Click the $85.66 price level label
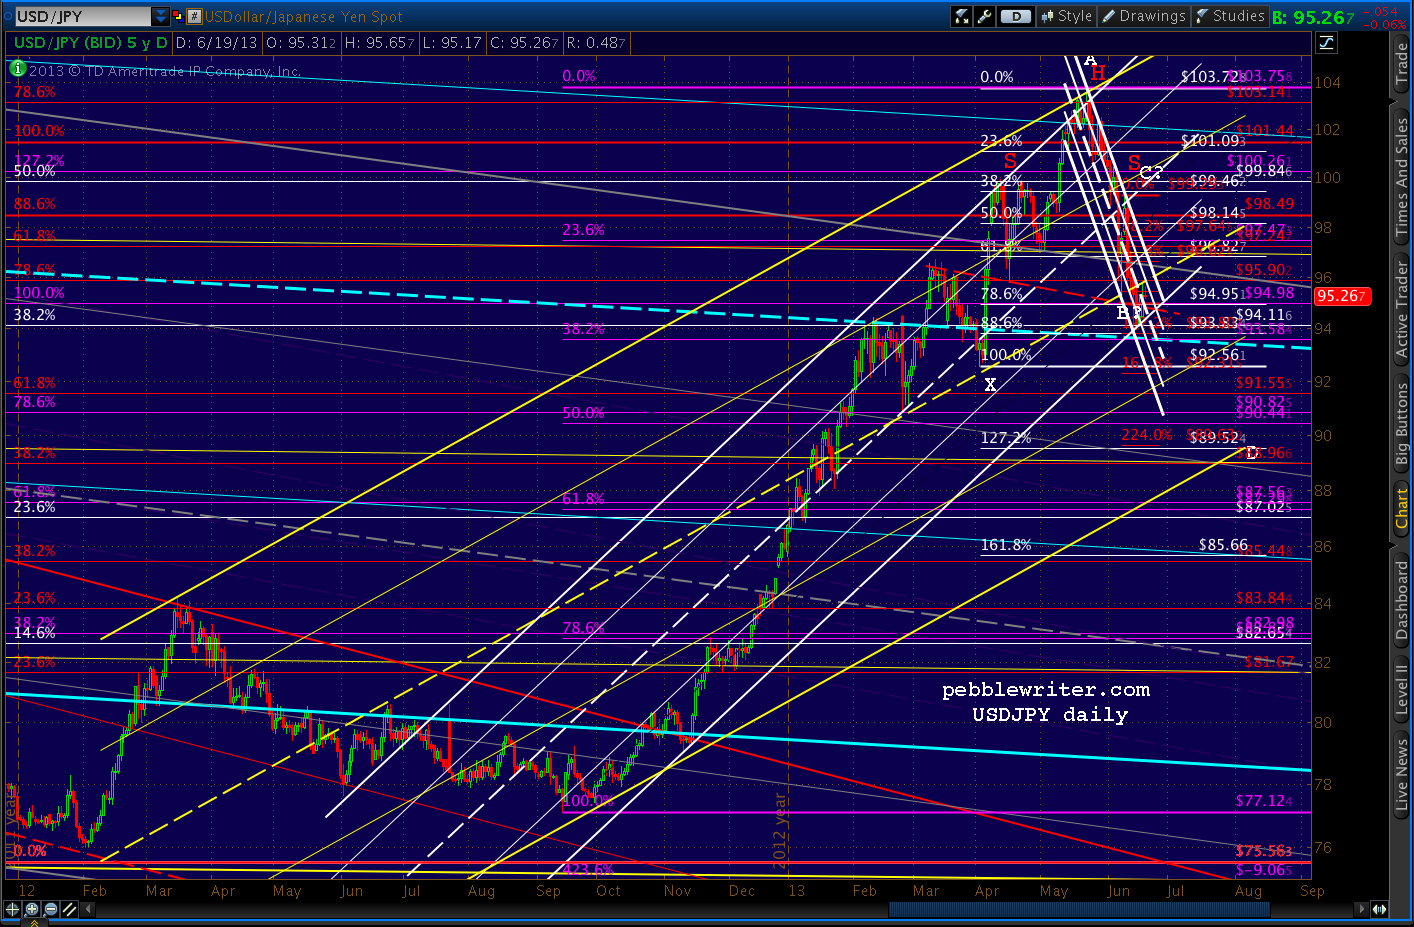1414x927 pixels. tap(1223, 545)
